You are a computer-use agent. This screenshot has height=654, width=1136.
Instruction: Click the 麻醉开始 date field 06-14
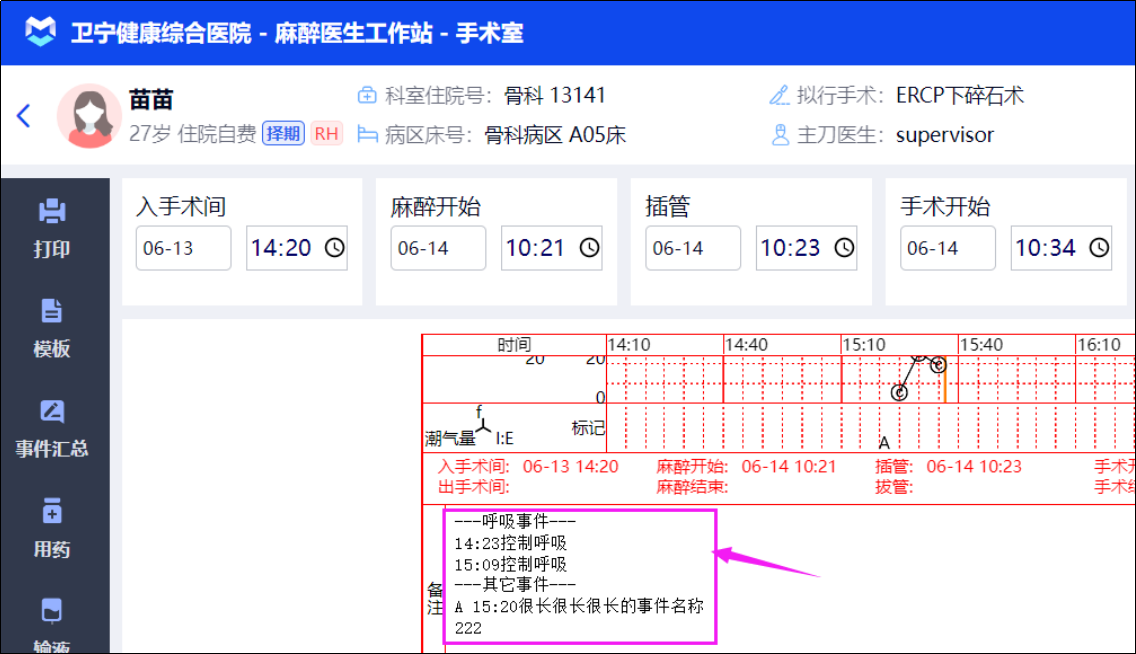click(438, 248)
